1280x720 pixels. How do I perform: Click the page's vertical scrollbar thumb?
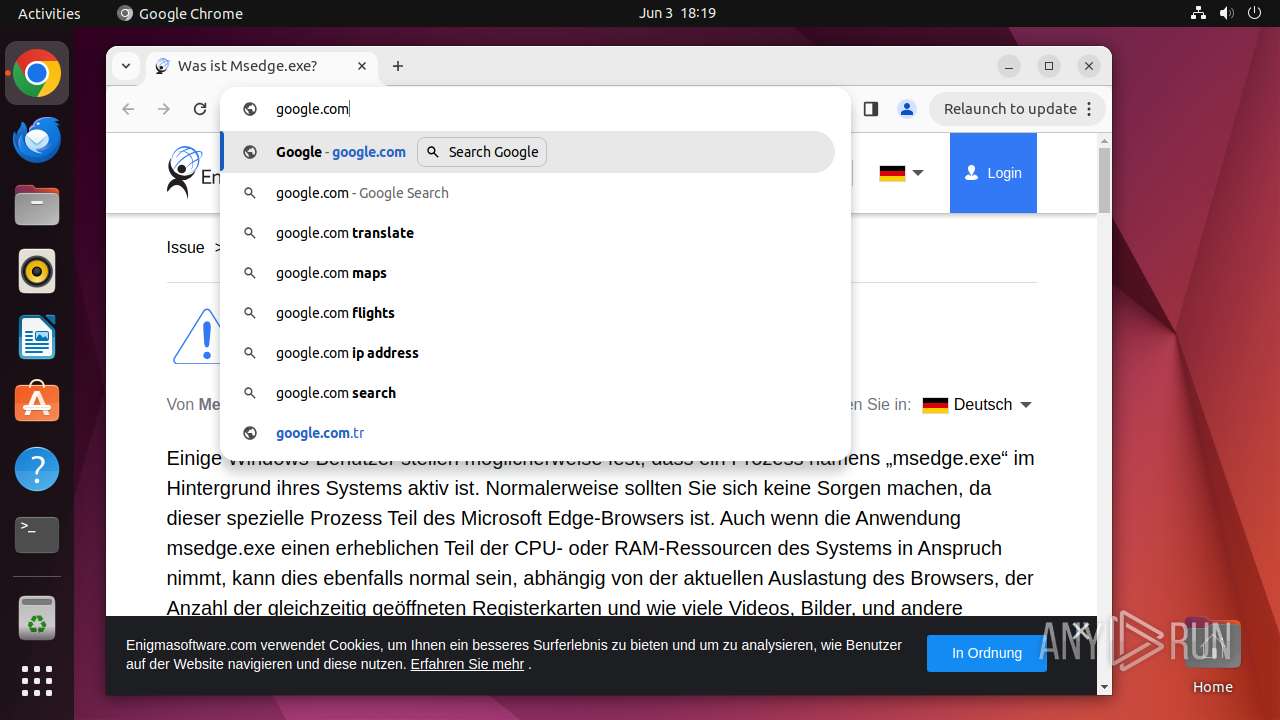tap(1104, 180)
